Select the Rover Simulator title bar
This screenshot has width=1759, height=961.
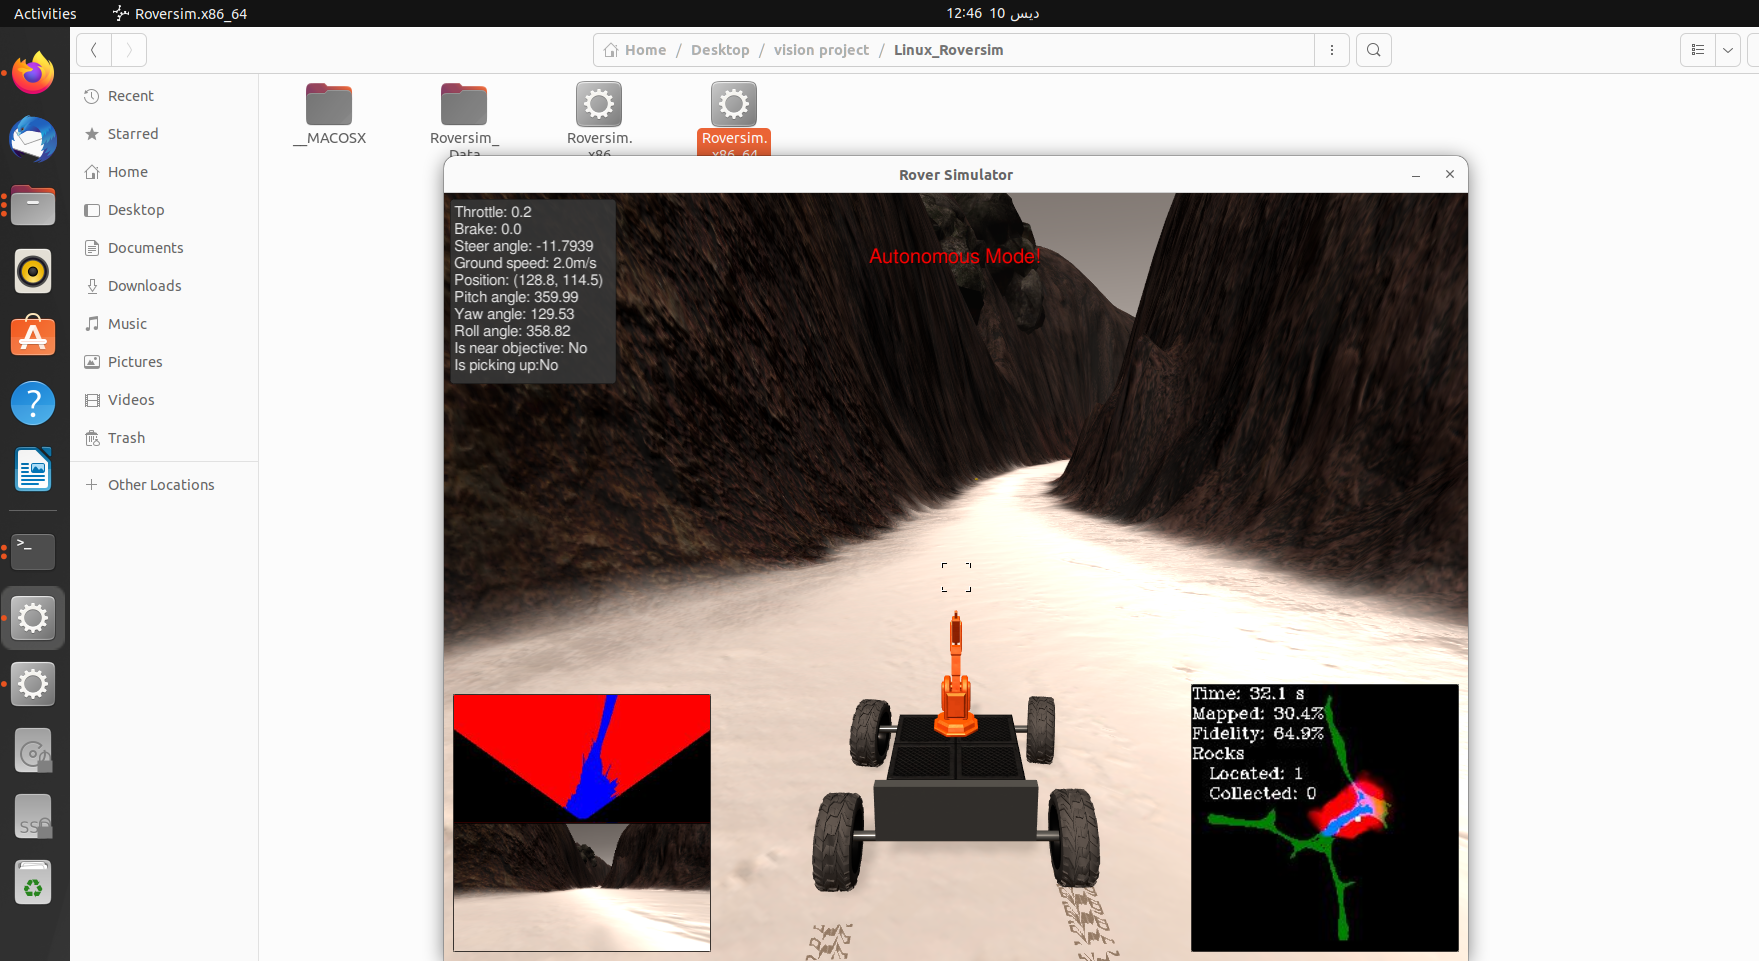(956, 175)
